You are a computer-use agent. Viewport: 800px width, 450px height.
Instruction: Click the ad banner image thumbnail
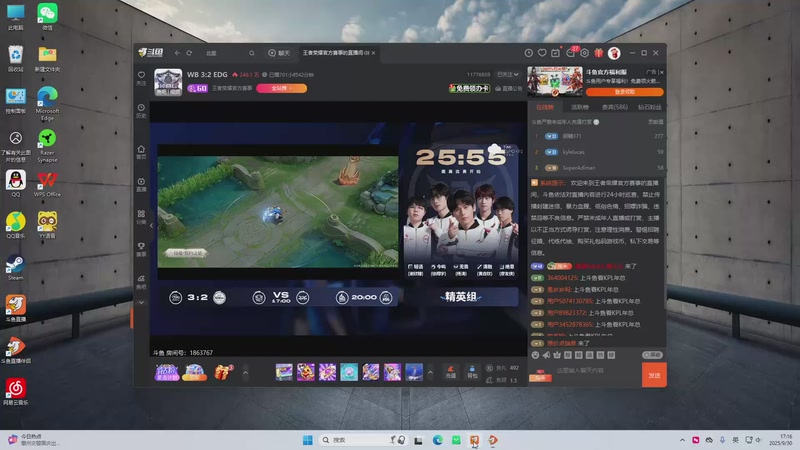(555, 82)
